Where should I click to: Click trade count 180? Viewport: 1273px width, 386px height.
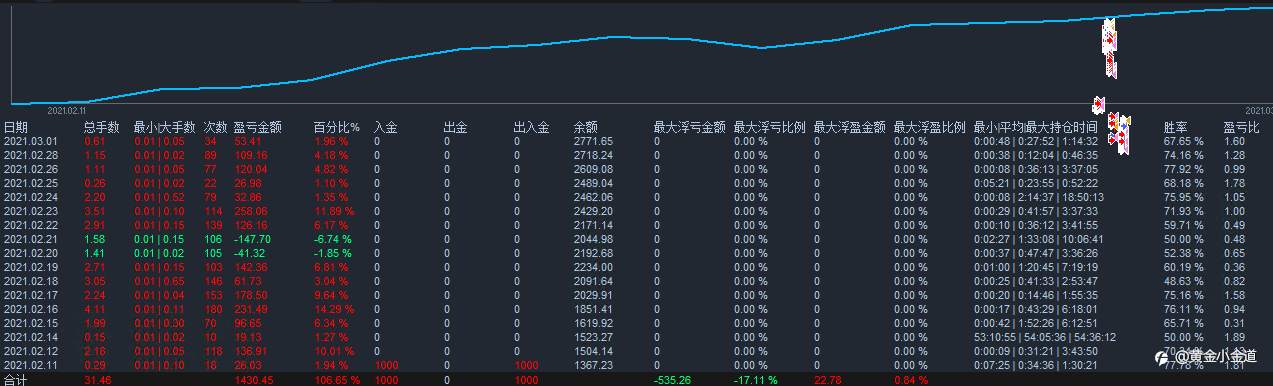[212, 309]
